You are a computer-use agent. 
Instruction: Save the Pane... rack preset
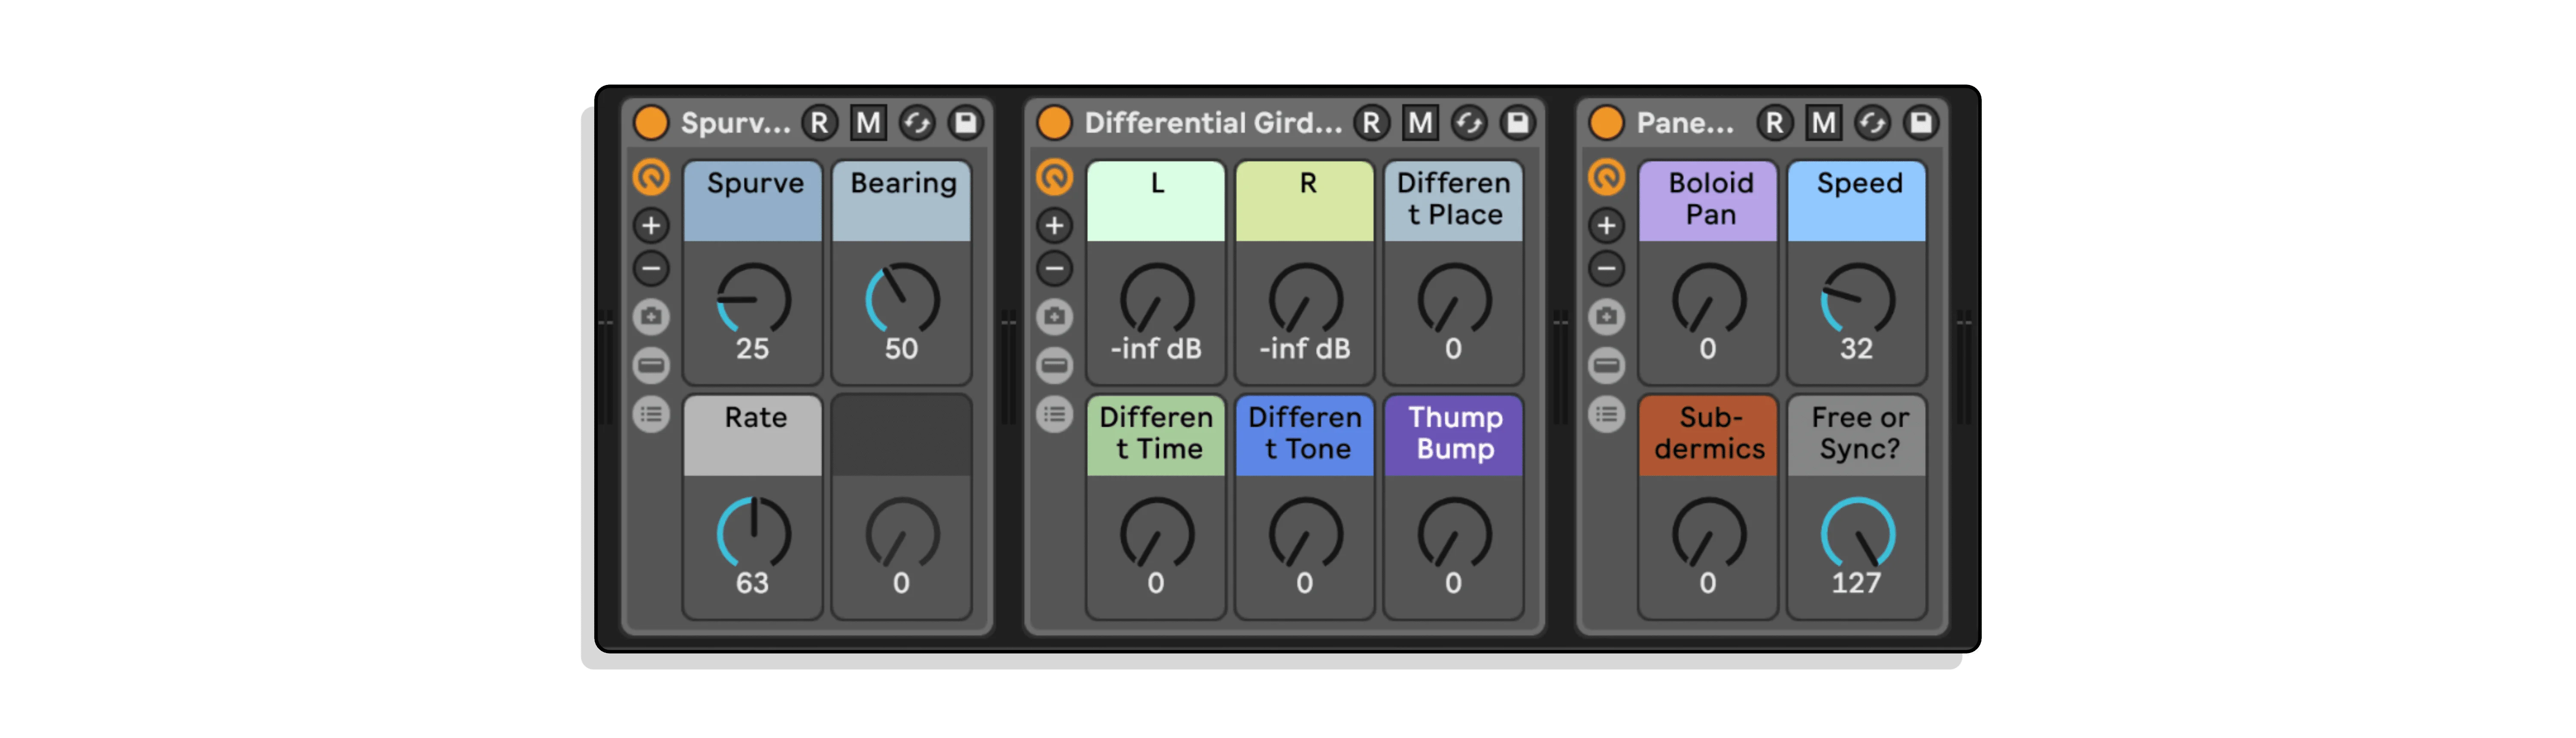pyautogui.click(x=1921, y=123)
